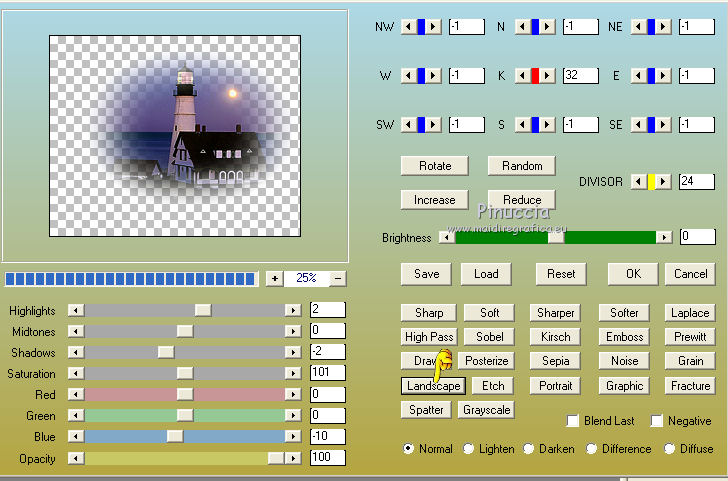
Task: Click Green slider right arrow
Action: pos(293,416)
